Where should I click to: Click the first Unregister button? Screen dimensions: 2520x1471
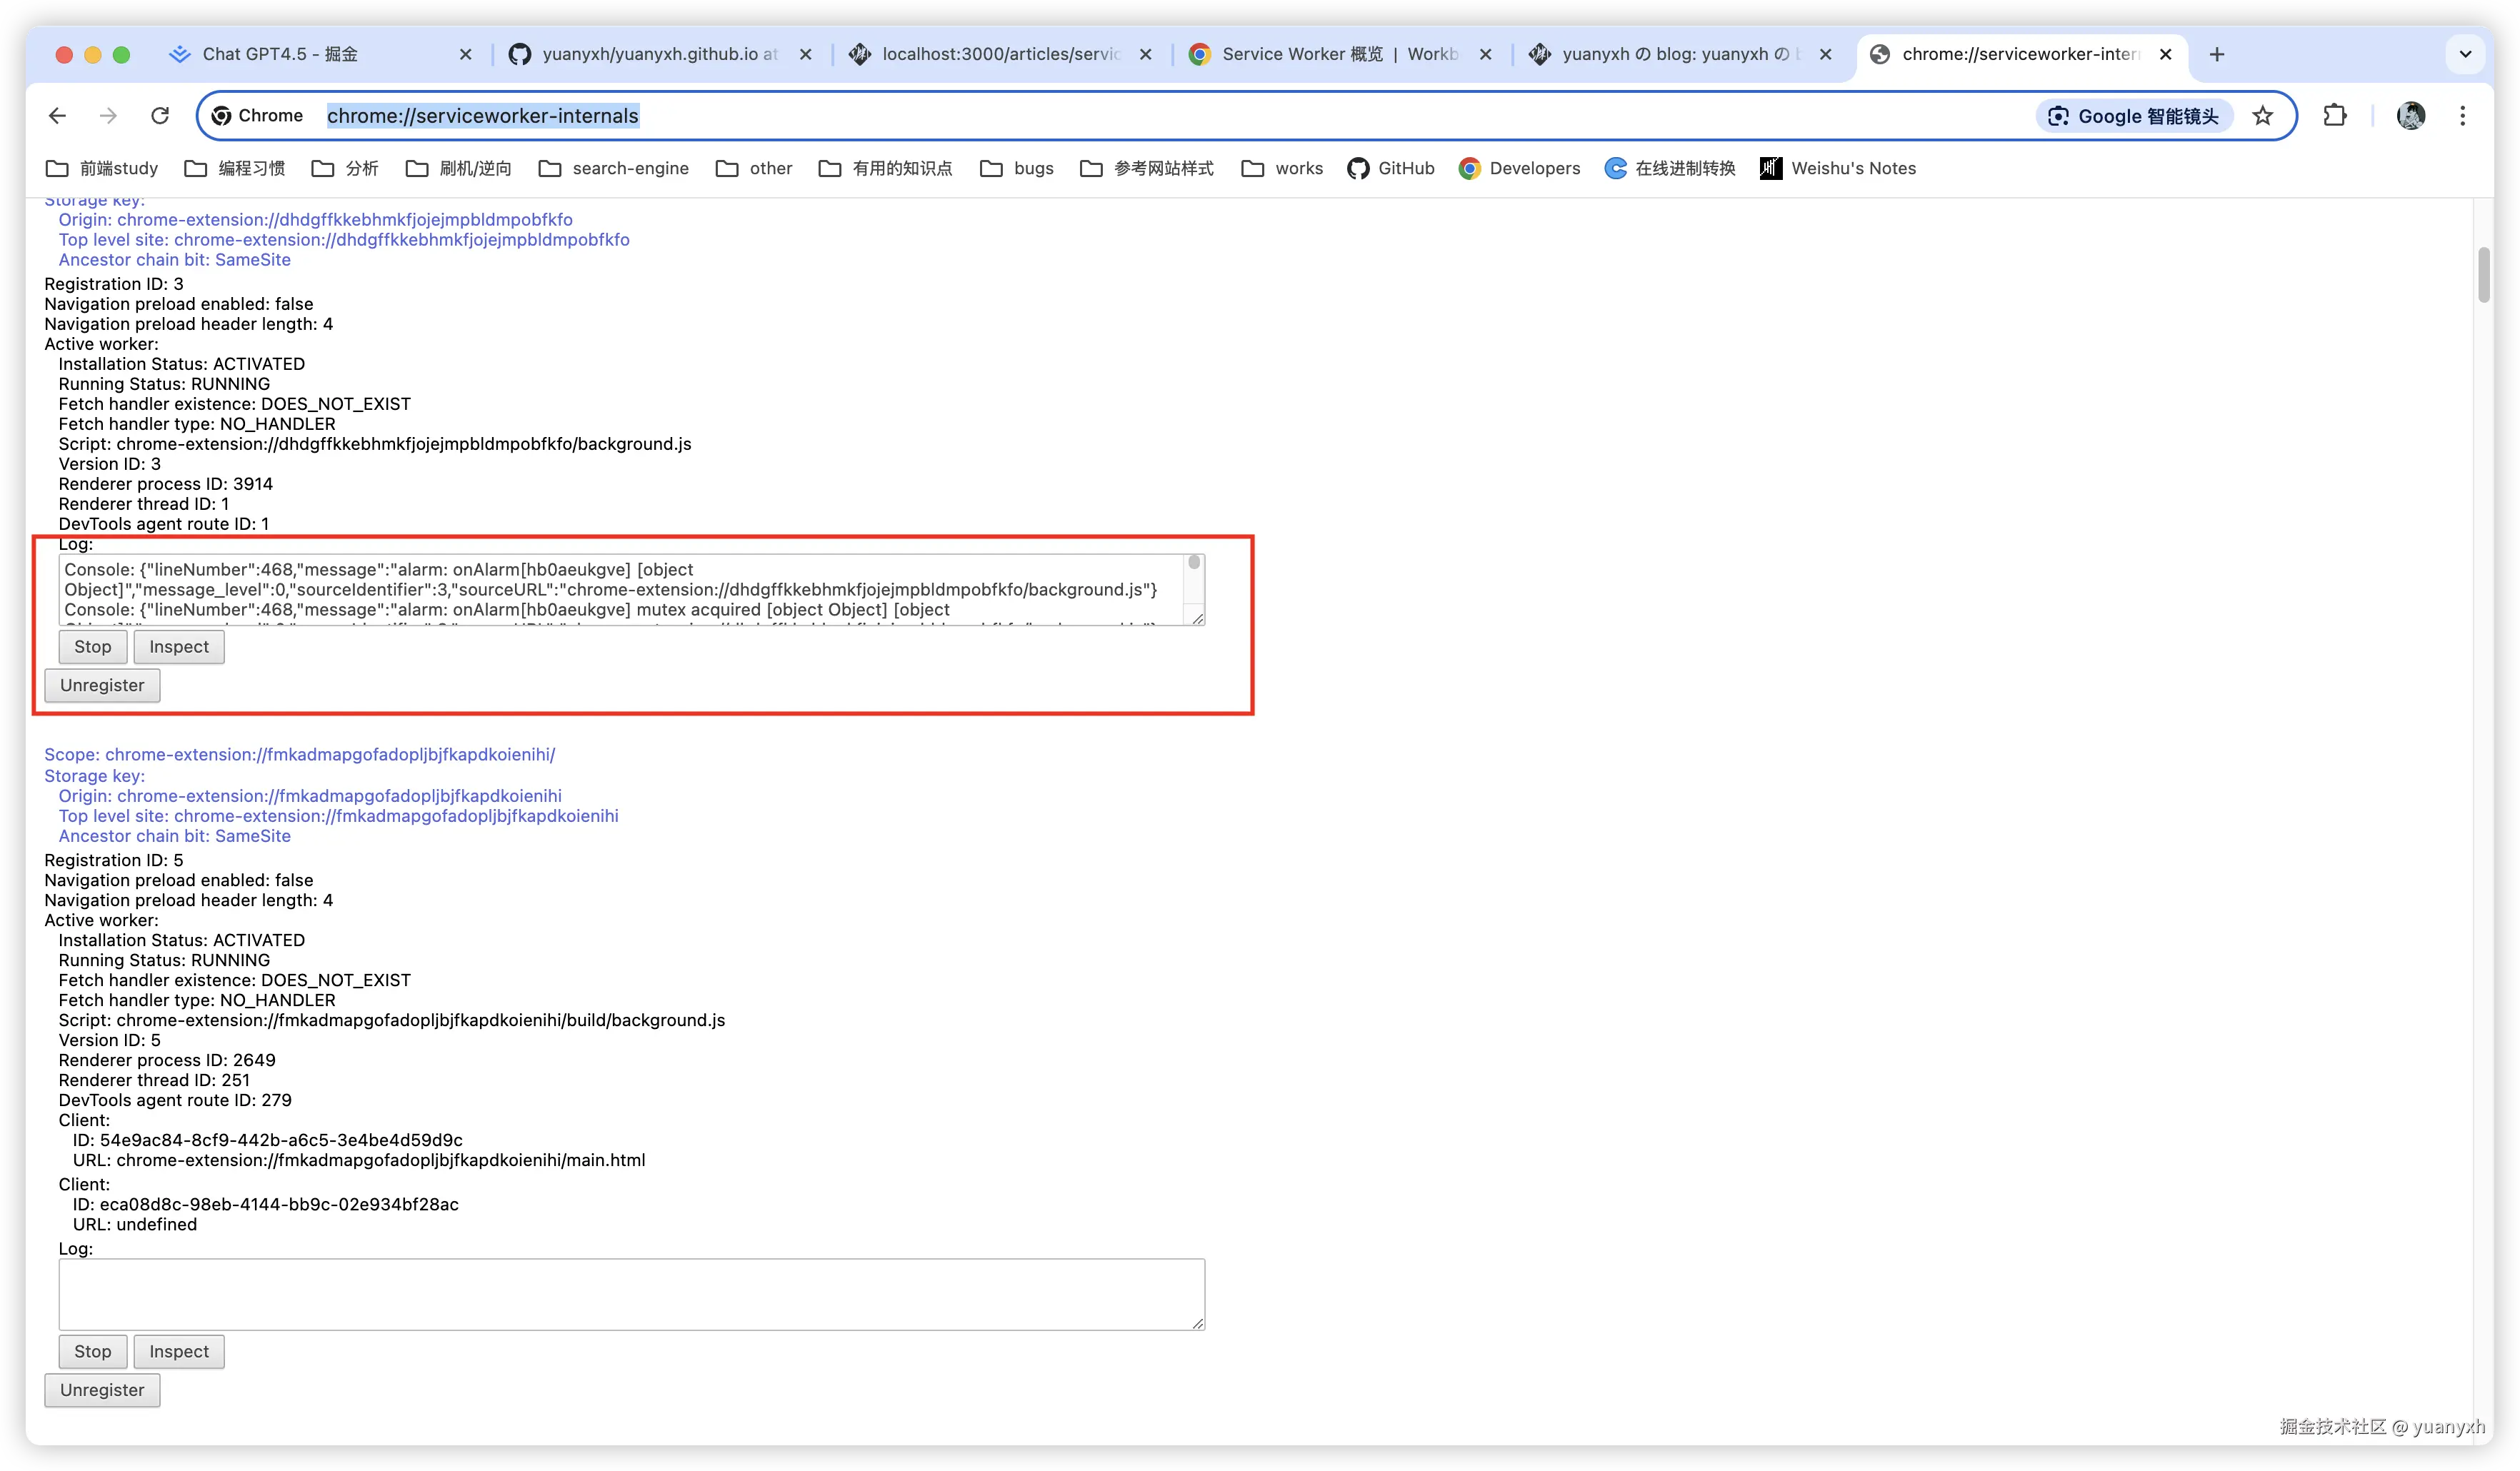(102, 685)
